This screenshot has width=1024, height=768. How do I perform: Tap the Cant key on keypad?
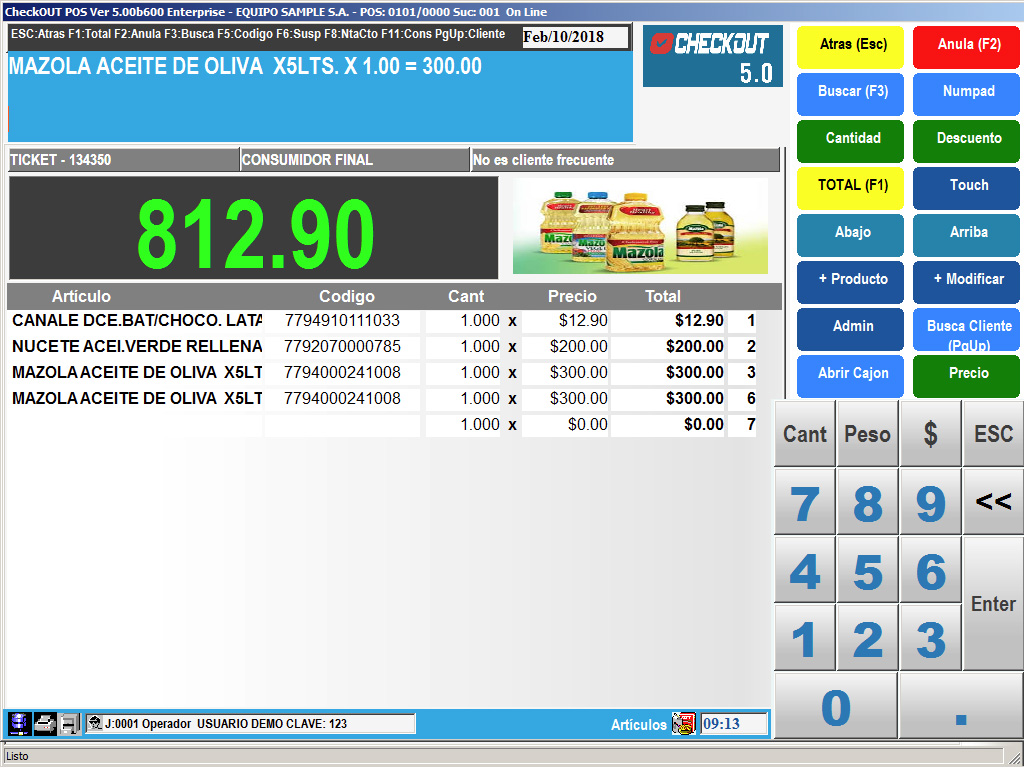tap(805, 434)
